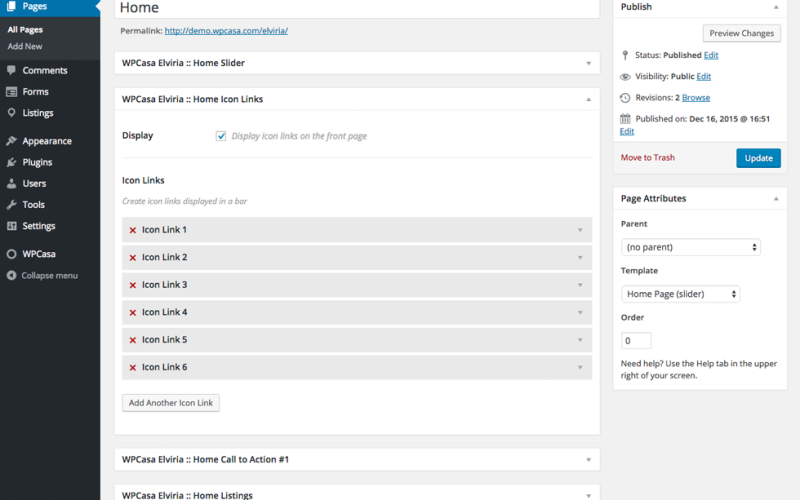The width and height of the screenshot is (800, 500).
Task: Click the Order number input field
Action: click(636, 341)
